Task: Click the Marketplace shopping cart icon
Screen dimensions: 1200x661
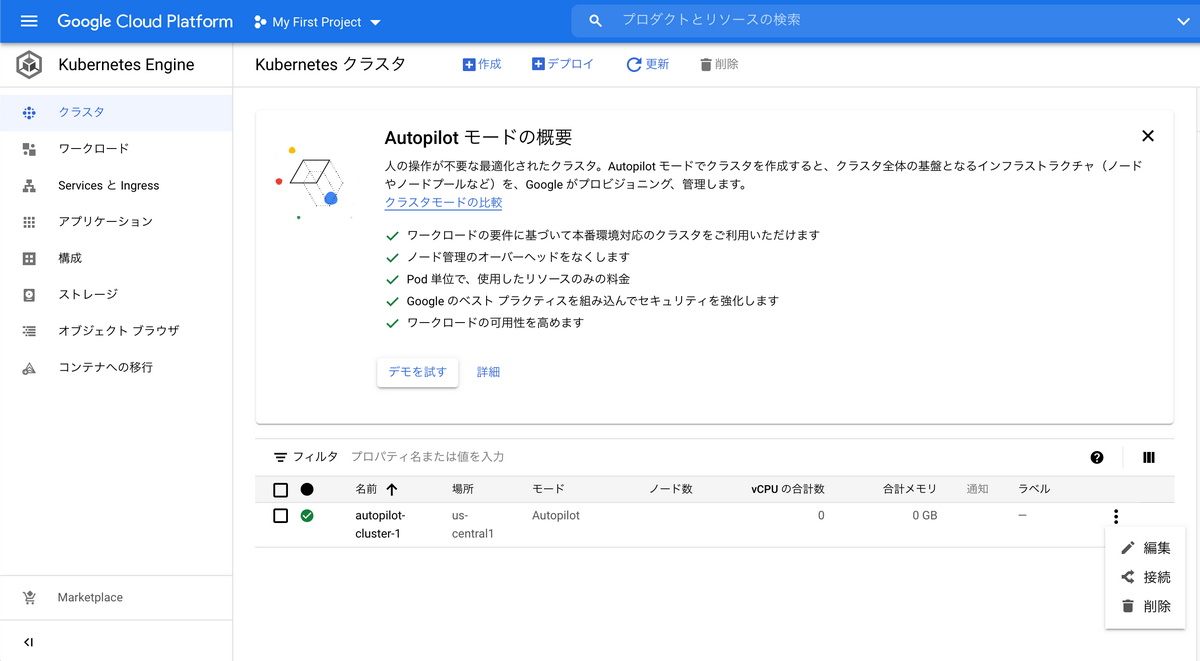Action: click(x=29, y=598)
